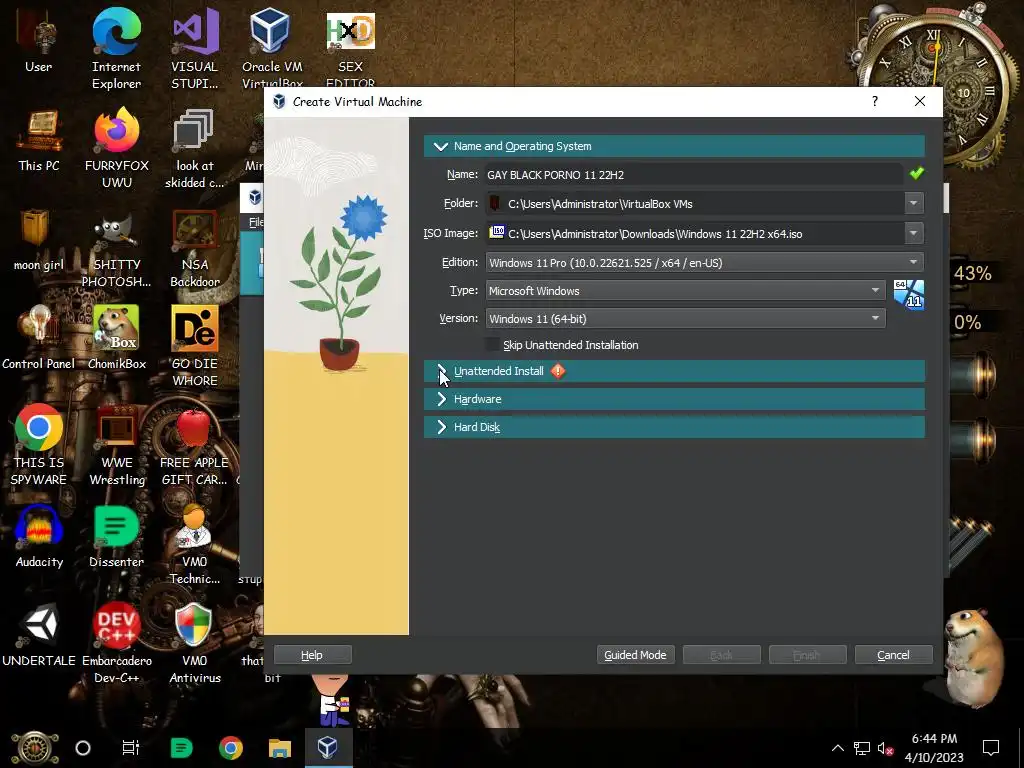1024x768 pixels.
Task: Open the Edition dropdown
Action: [x=705, y=263]
